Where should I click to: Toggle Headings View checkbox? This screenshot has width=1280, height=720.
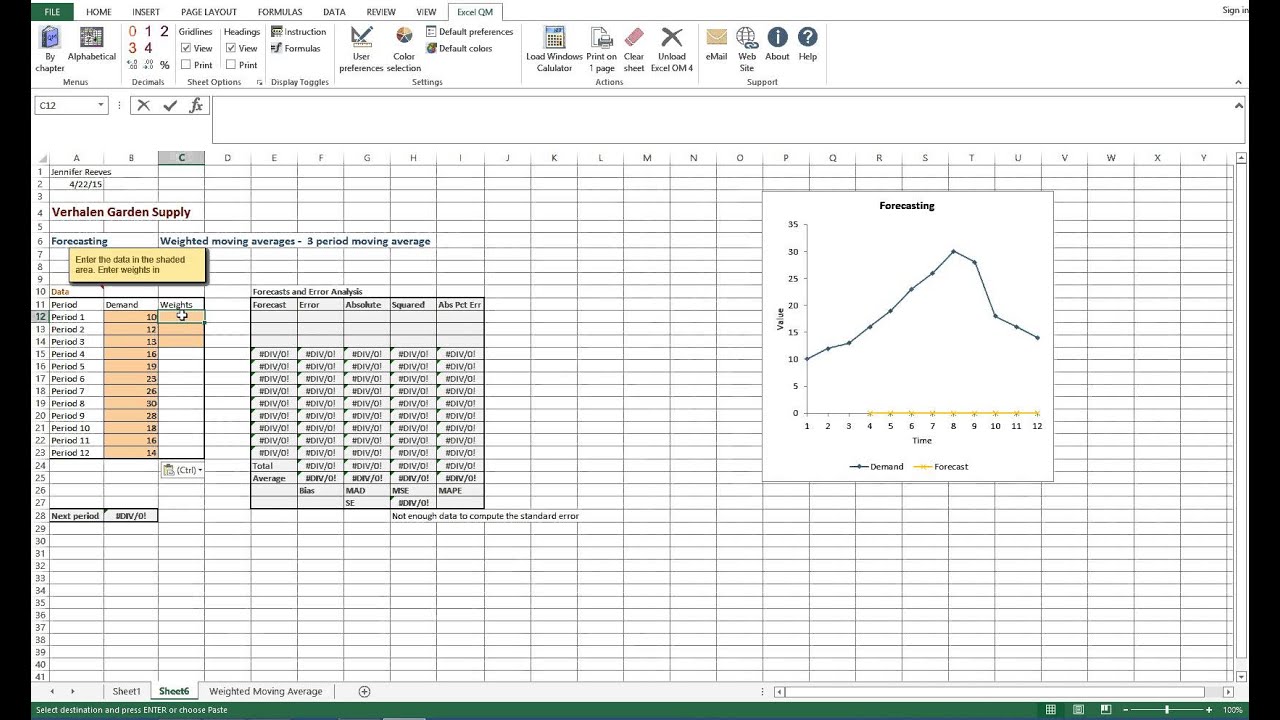pos(231,48)
